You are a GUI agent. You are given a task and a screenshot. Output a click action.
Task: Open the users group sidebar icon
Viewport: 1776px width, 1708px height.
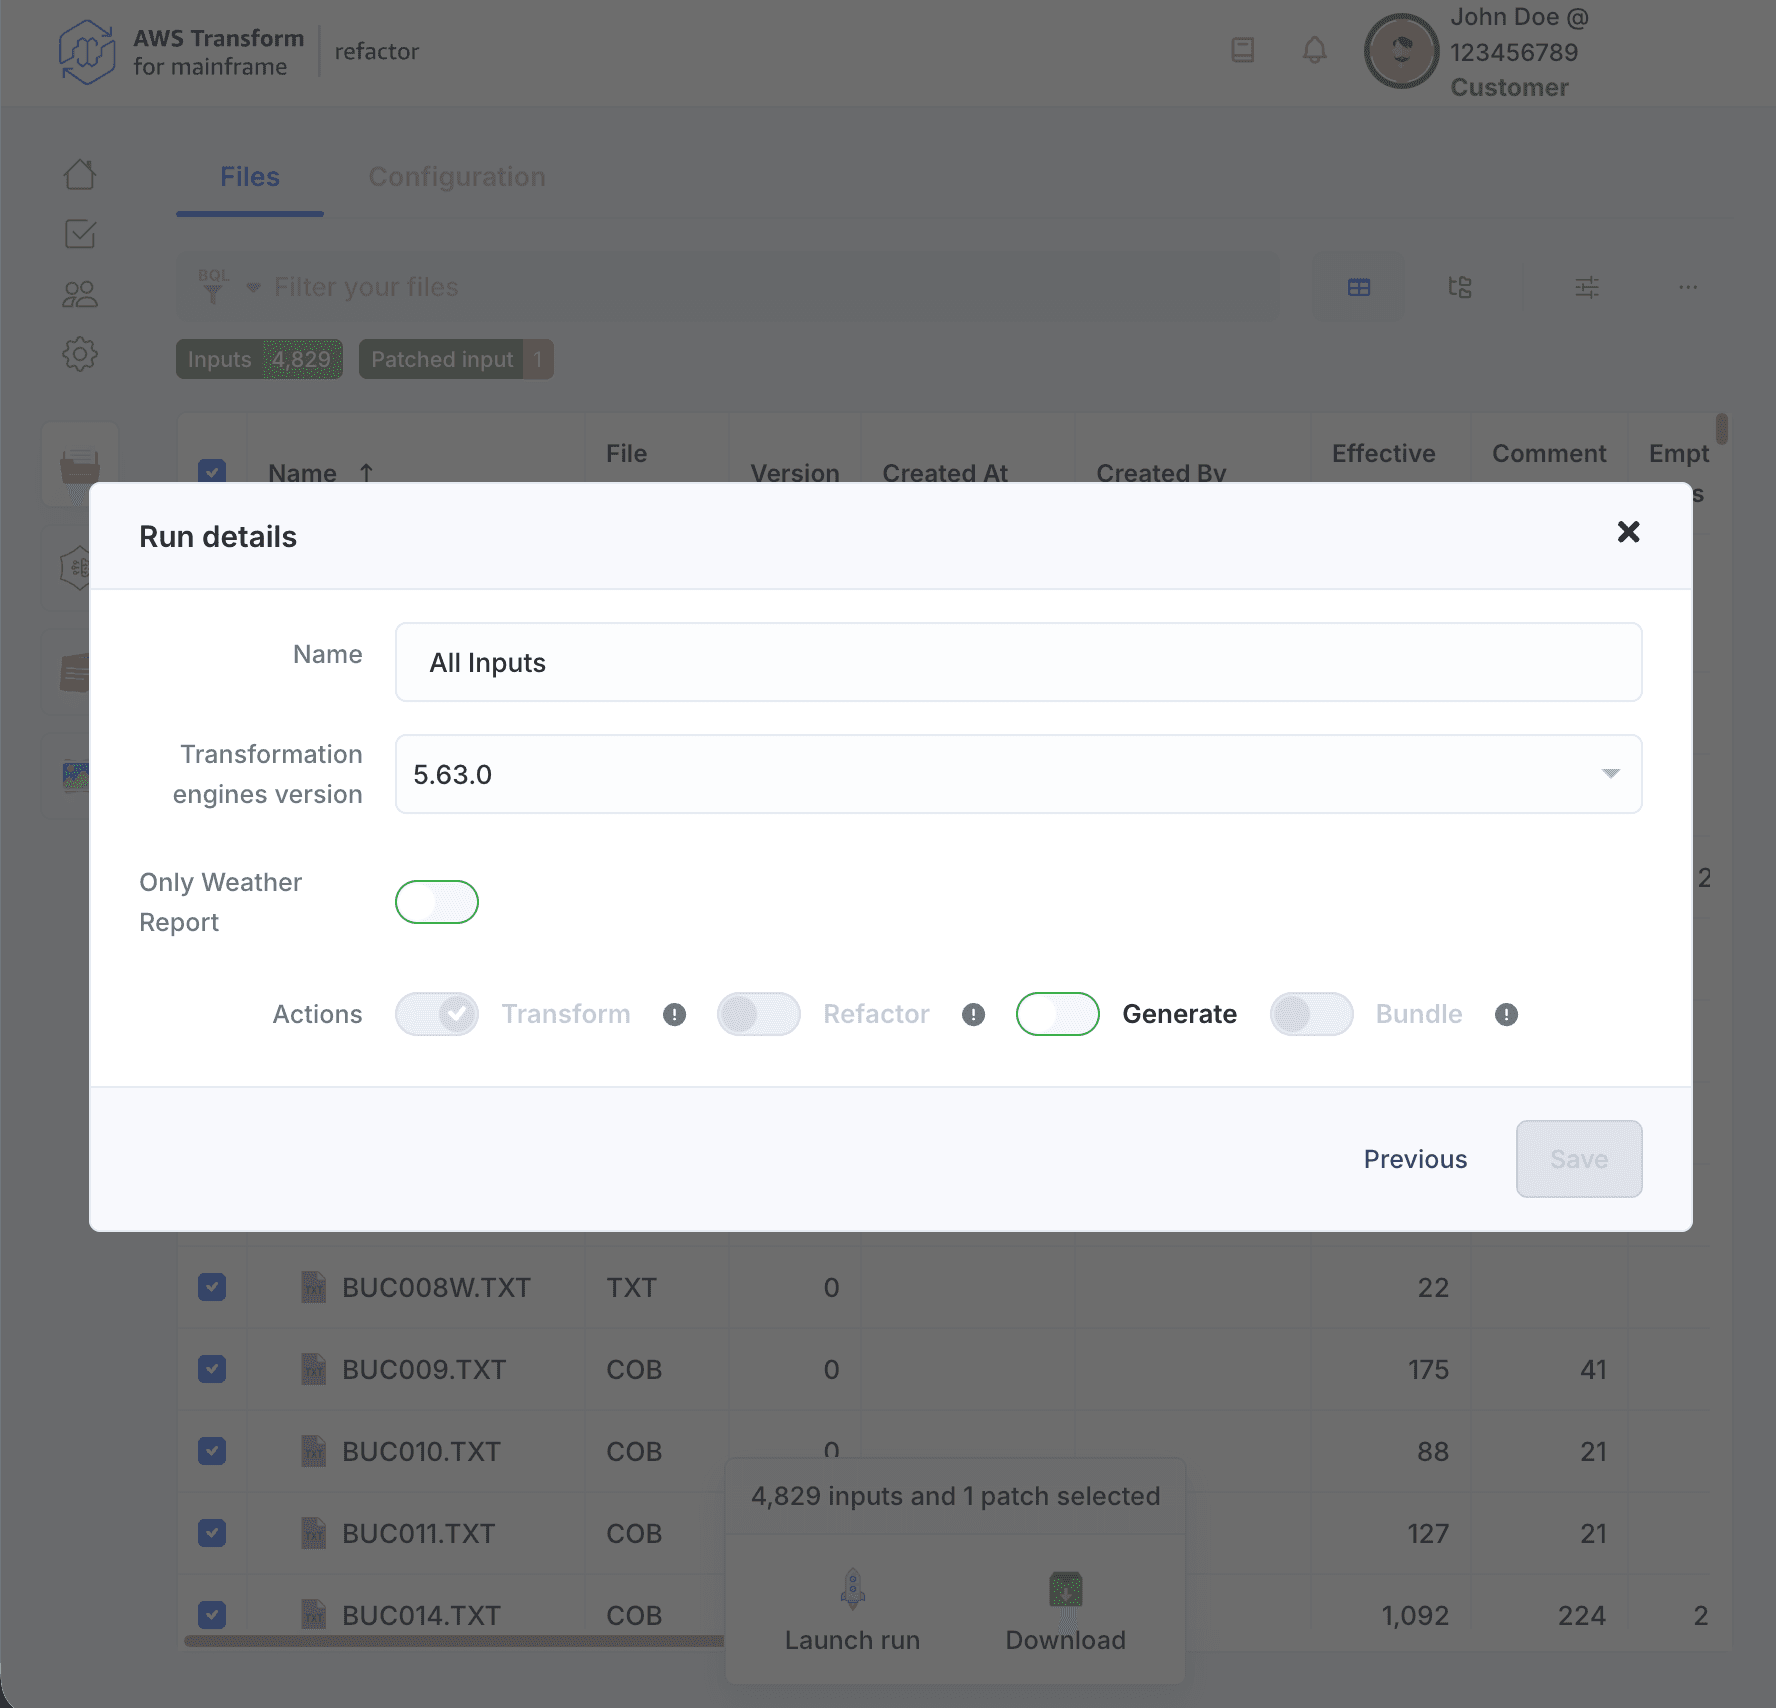tap(80, 294)
